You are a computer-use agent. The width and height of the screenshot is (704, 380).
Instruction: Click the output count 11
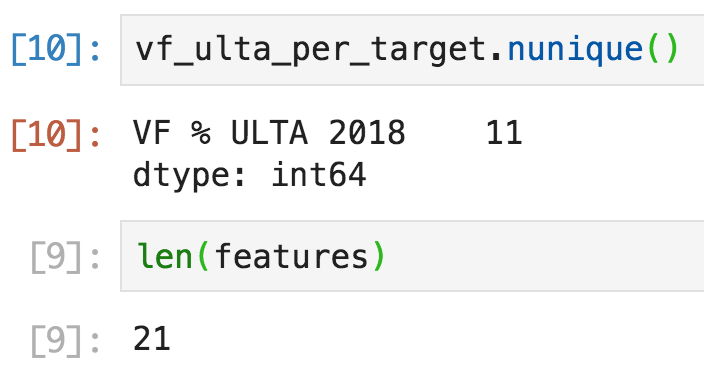(505, 133)
